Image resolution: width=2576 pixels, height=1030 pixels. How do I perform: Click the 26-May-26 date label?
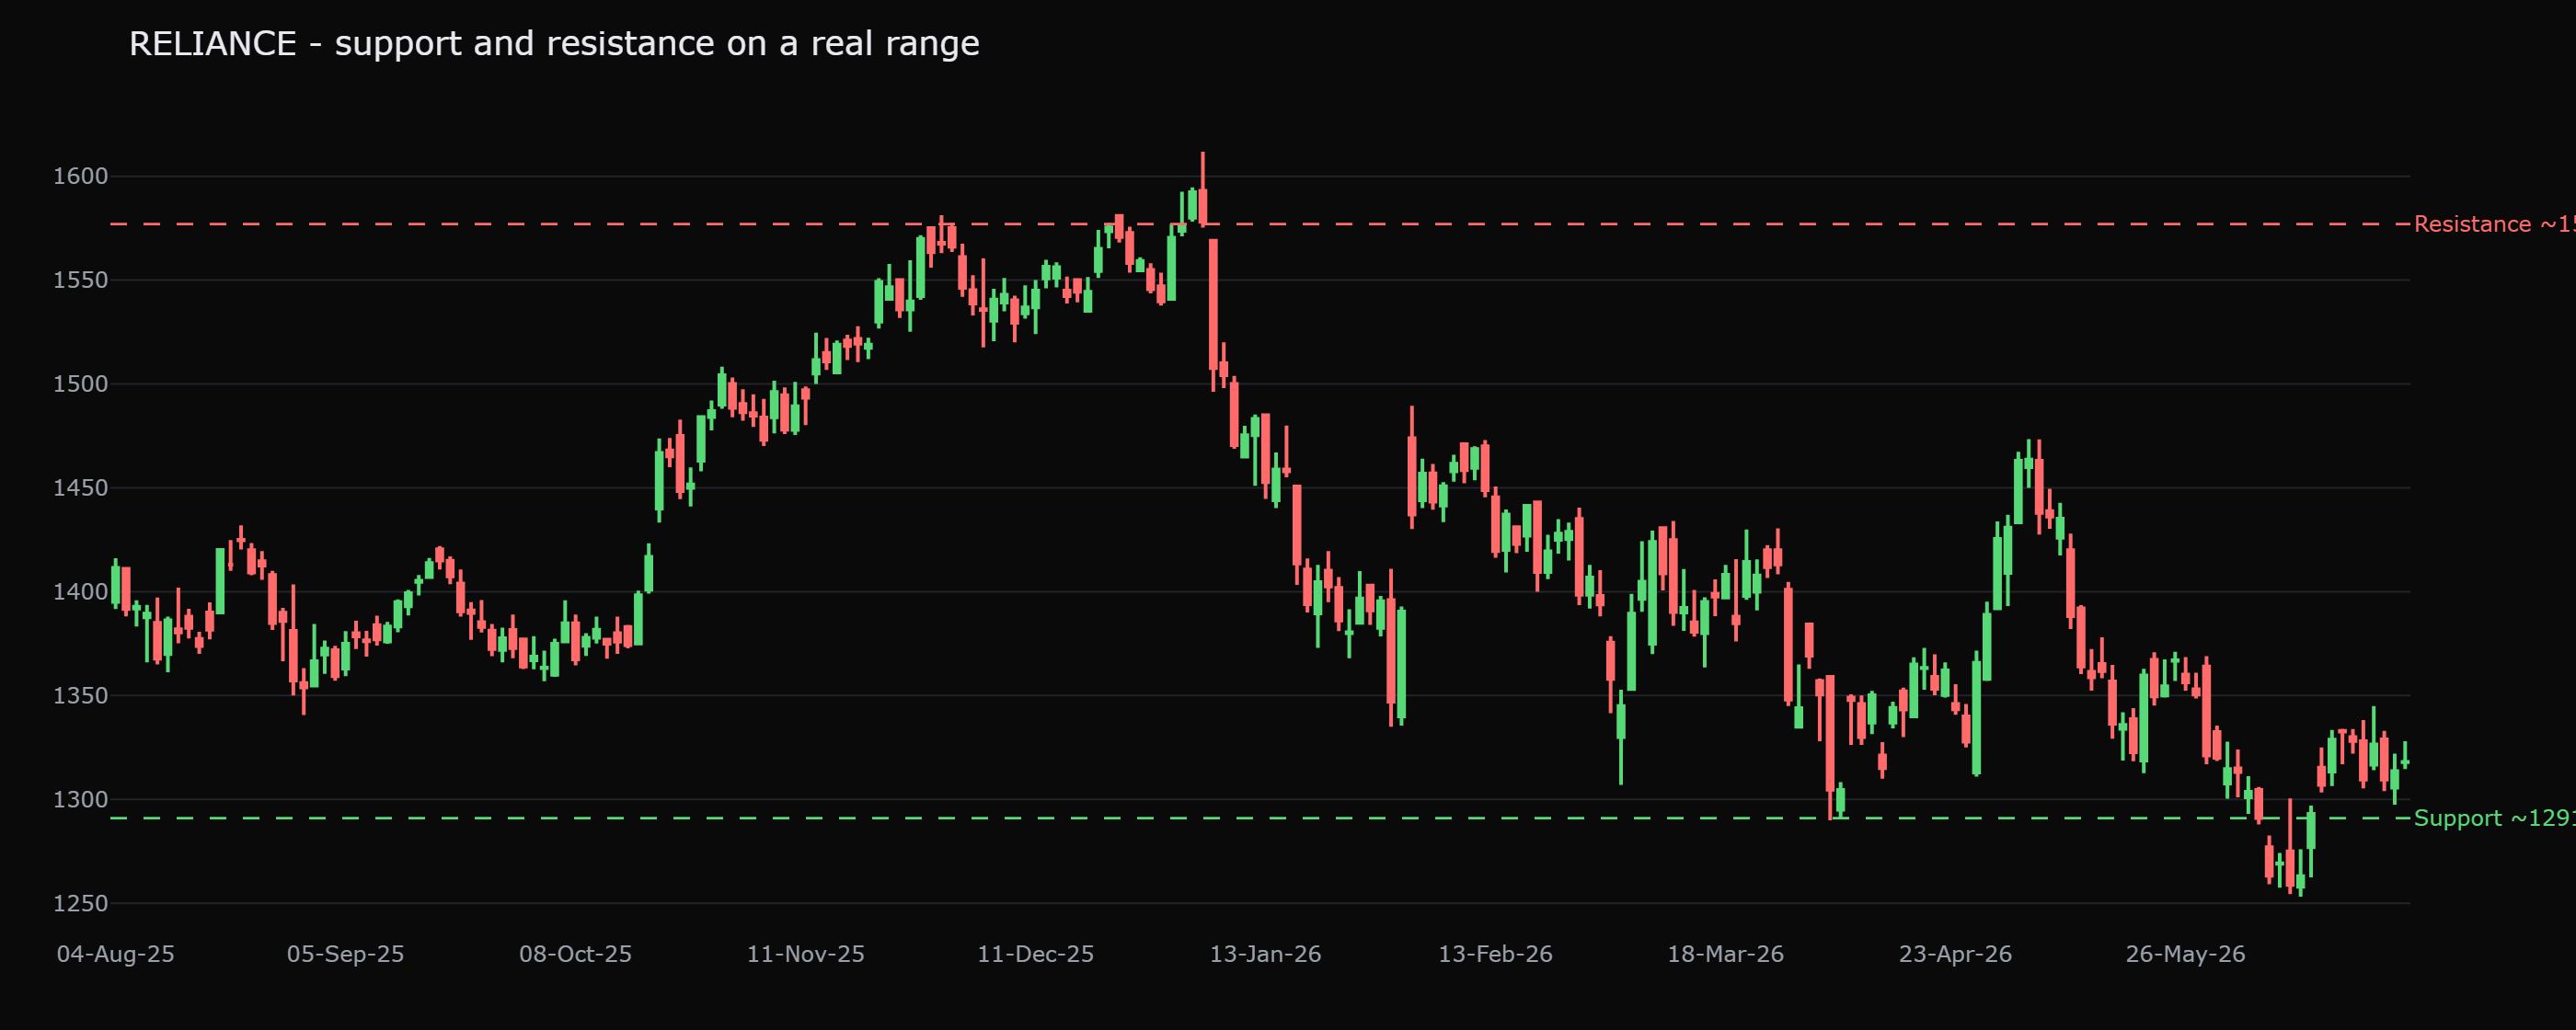(2185, 954)
